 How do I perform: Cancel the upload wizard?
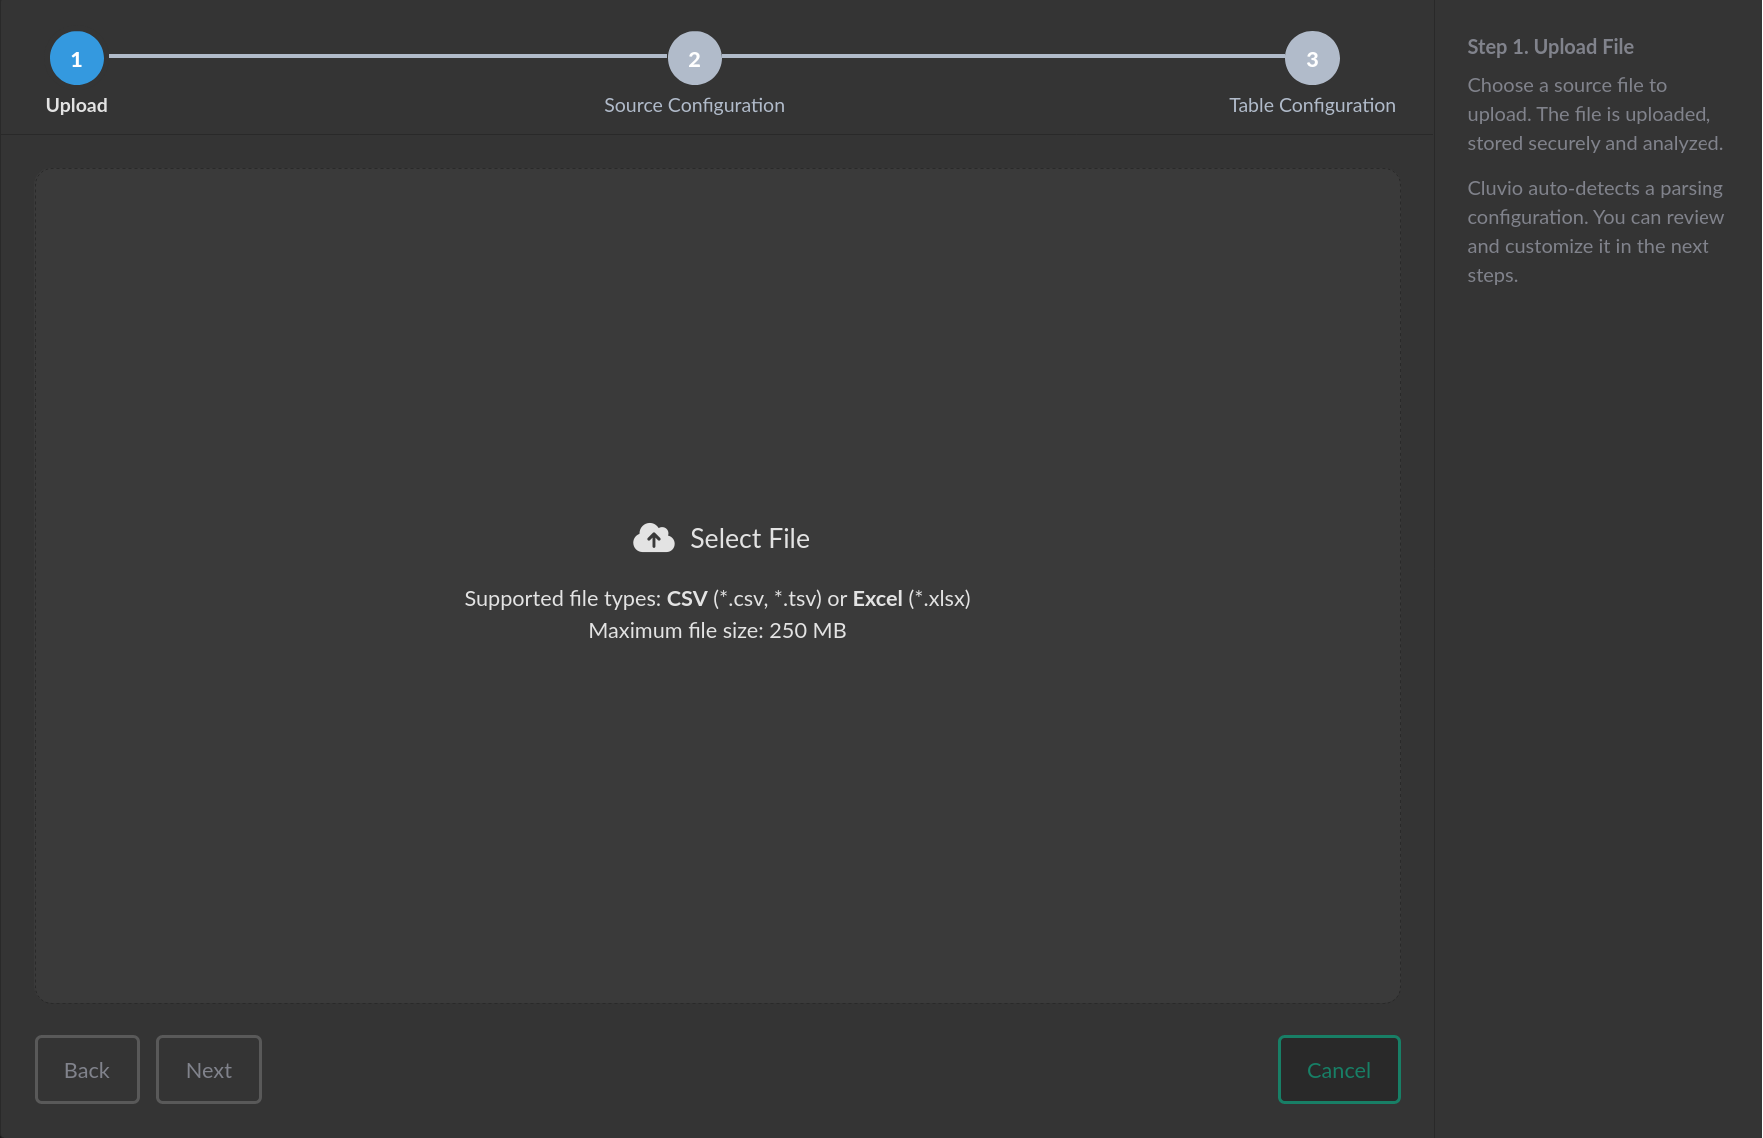(x=1338, y=1070)
